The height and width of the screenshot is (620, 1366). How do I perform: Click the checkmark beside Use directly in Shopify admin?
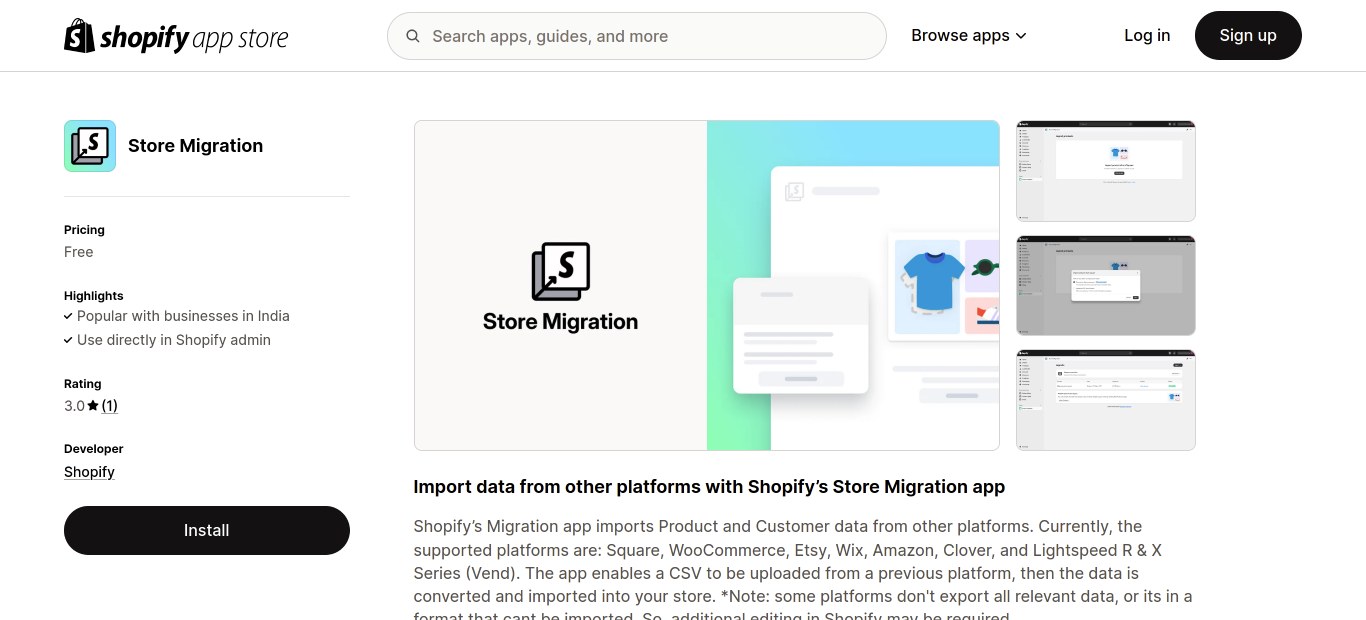click(68, 339)
